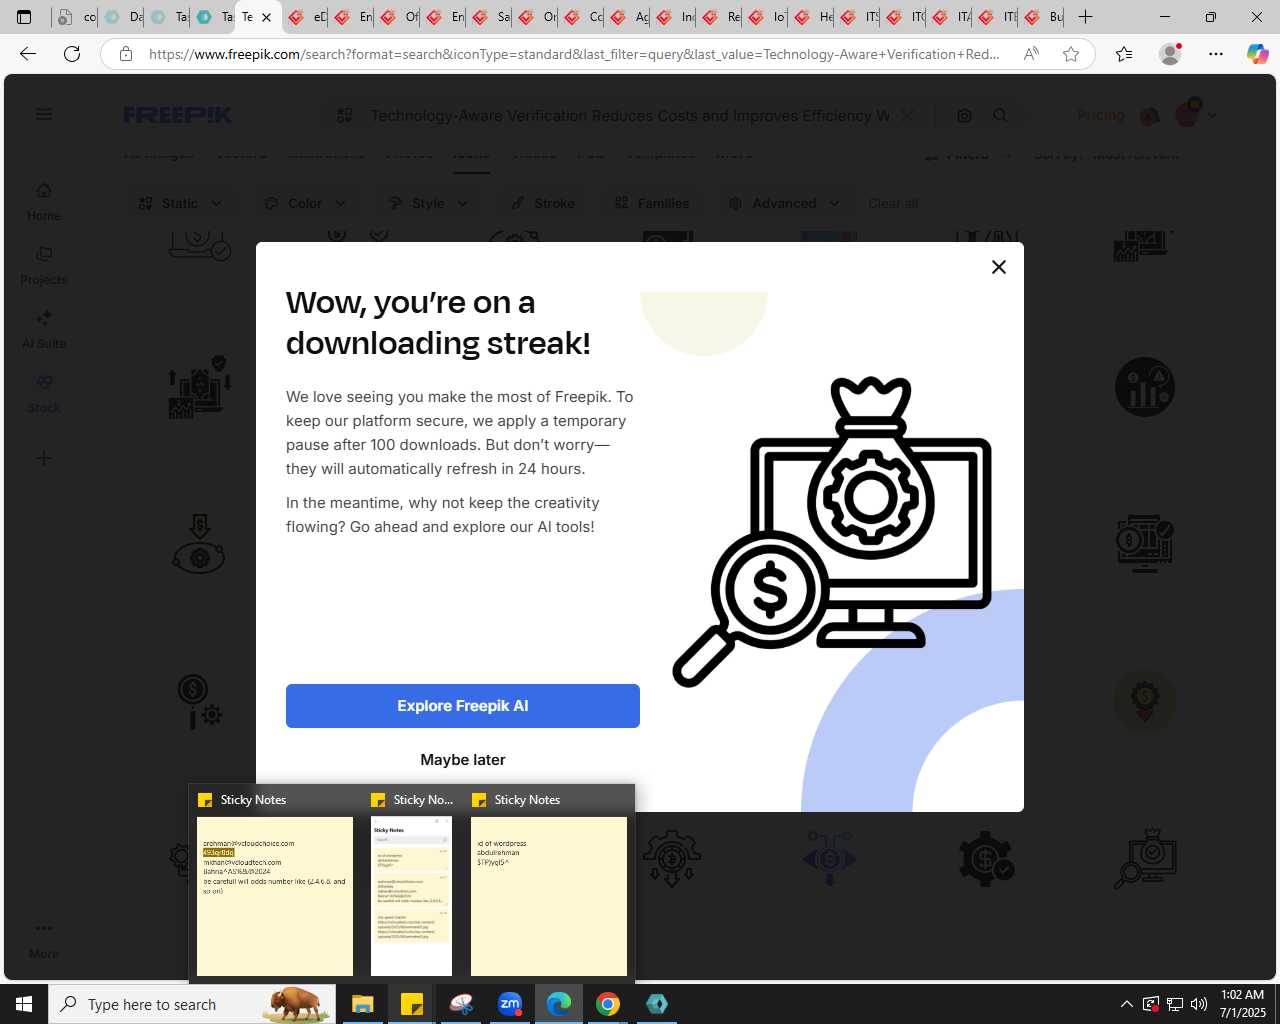Open Edge tab actions menu
Viewport: 1280px width, 1024px height.
pyautogui.click(x=25, y=17)
